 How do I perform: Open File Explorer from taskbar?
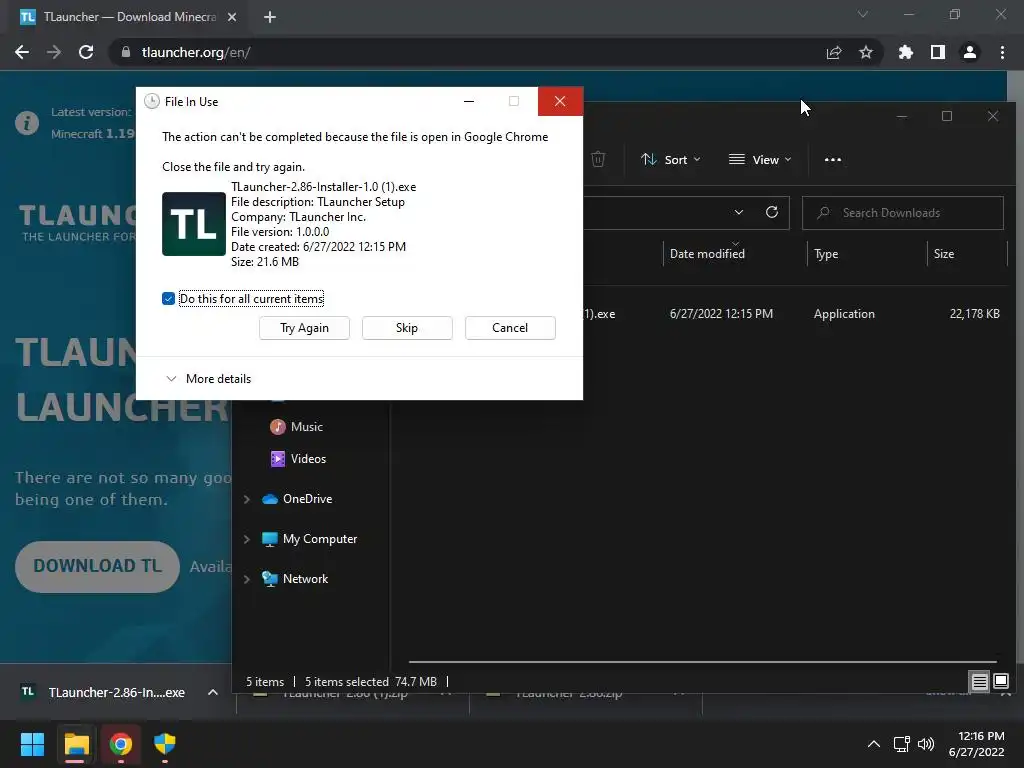(76, 744)
